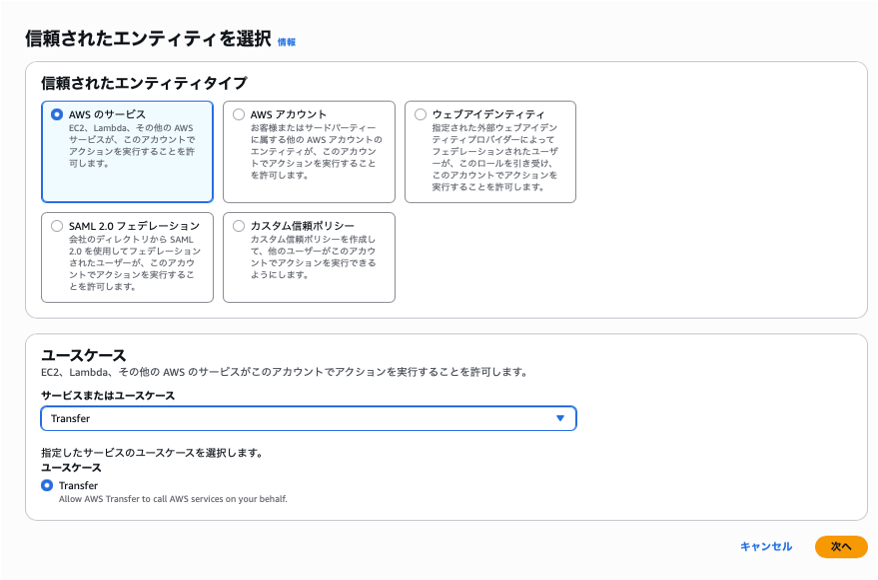This screenshot has width=878, height=580.
Task: Click the ウェブアイデンティティ card description text
Action: [x=495, y=157]
